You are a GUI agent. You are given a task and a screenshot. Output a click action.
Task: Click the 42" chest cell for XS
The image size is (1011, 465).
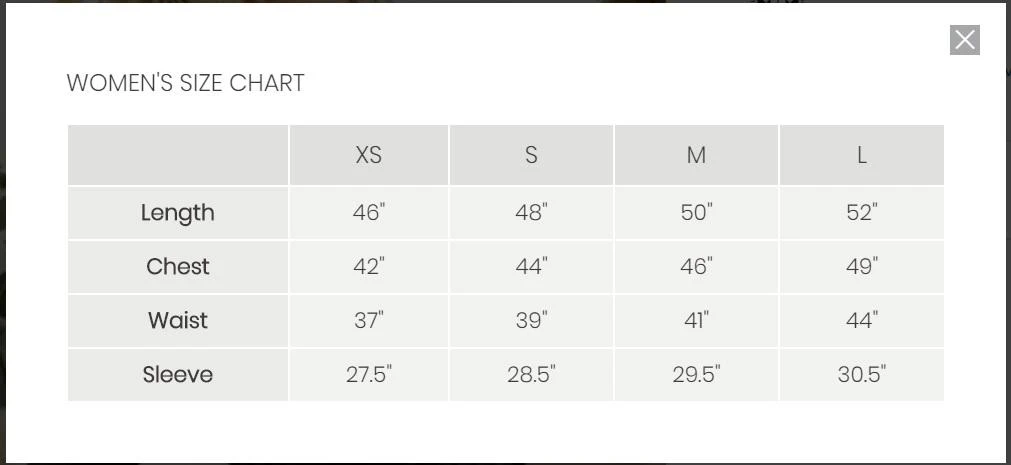coord(369,267)
